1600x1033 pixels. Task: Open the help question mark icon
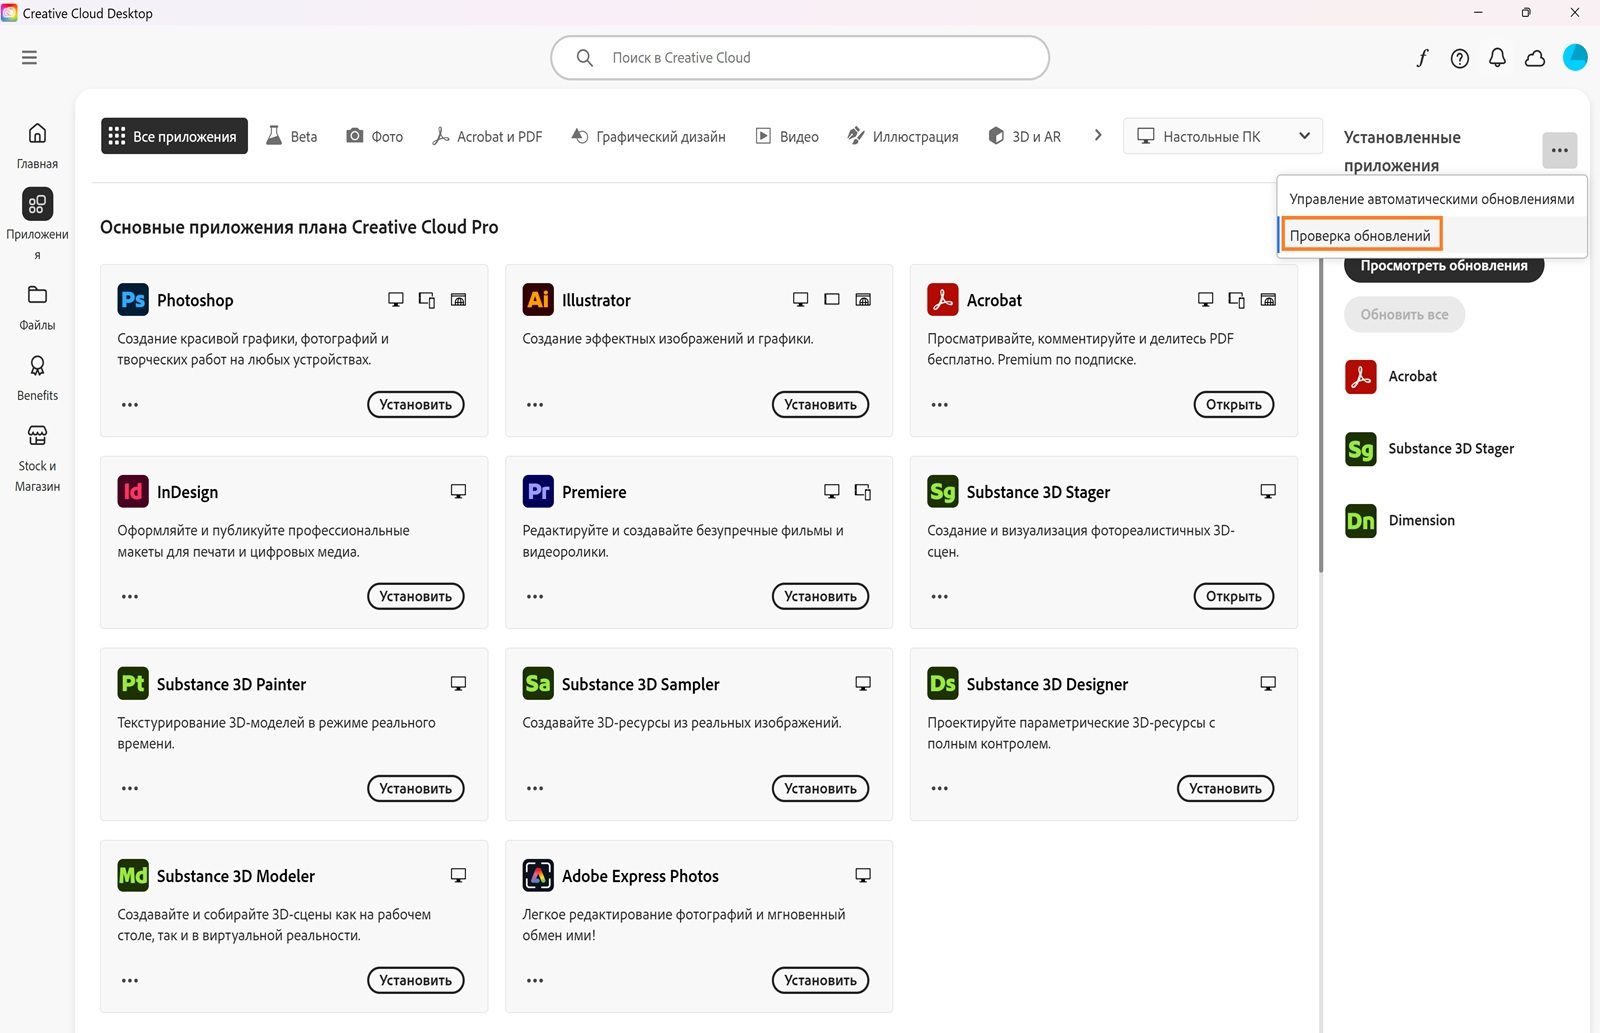coord(1460,58)
